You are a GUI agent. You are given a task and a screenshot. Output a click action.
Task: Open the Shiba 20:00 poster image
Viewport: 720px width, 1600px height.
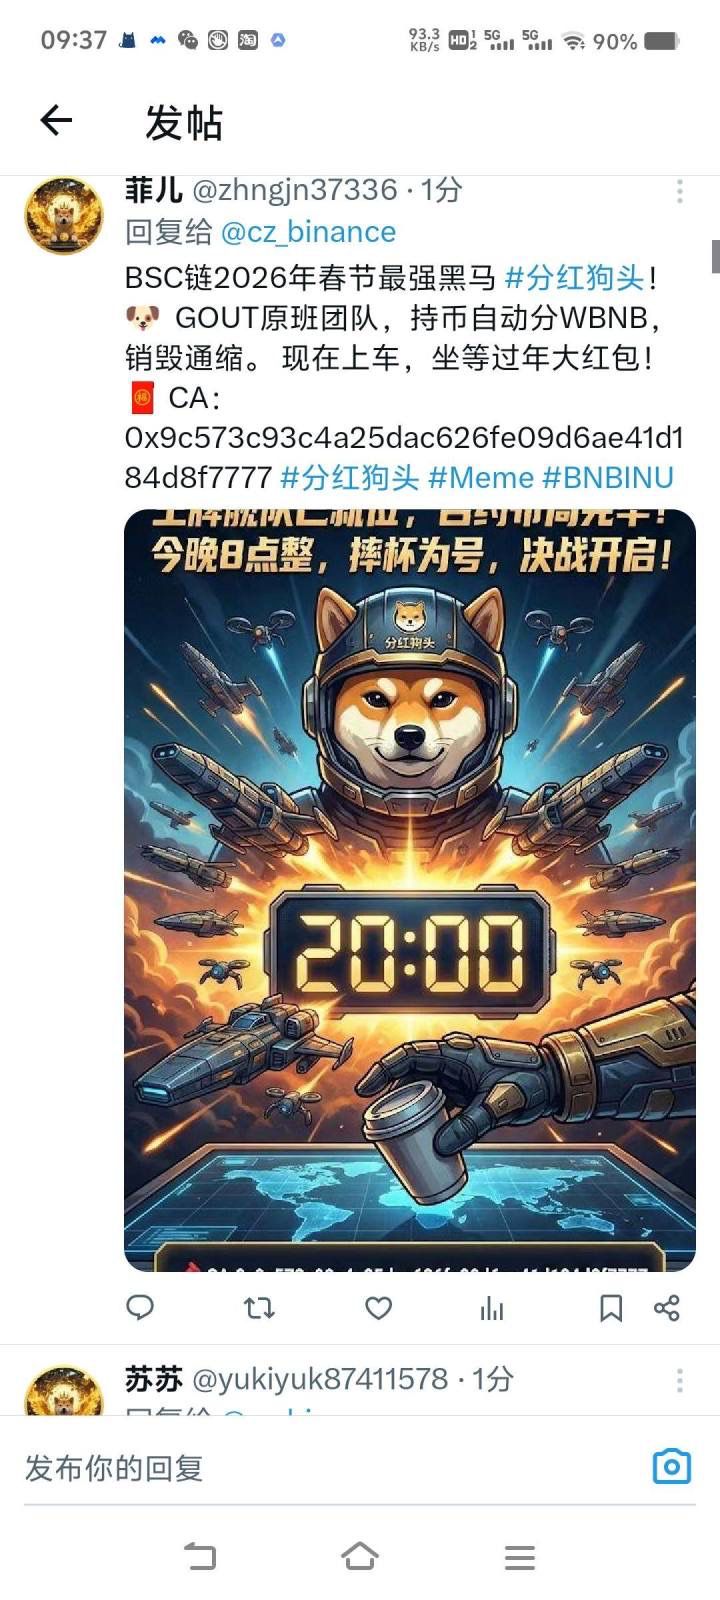410,890
